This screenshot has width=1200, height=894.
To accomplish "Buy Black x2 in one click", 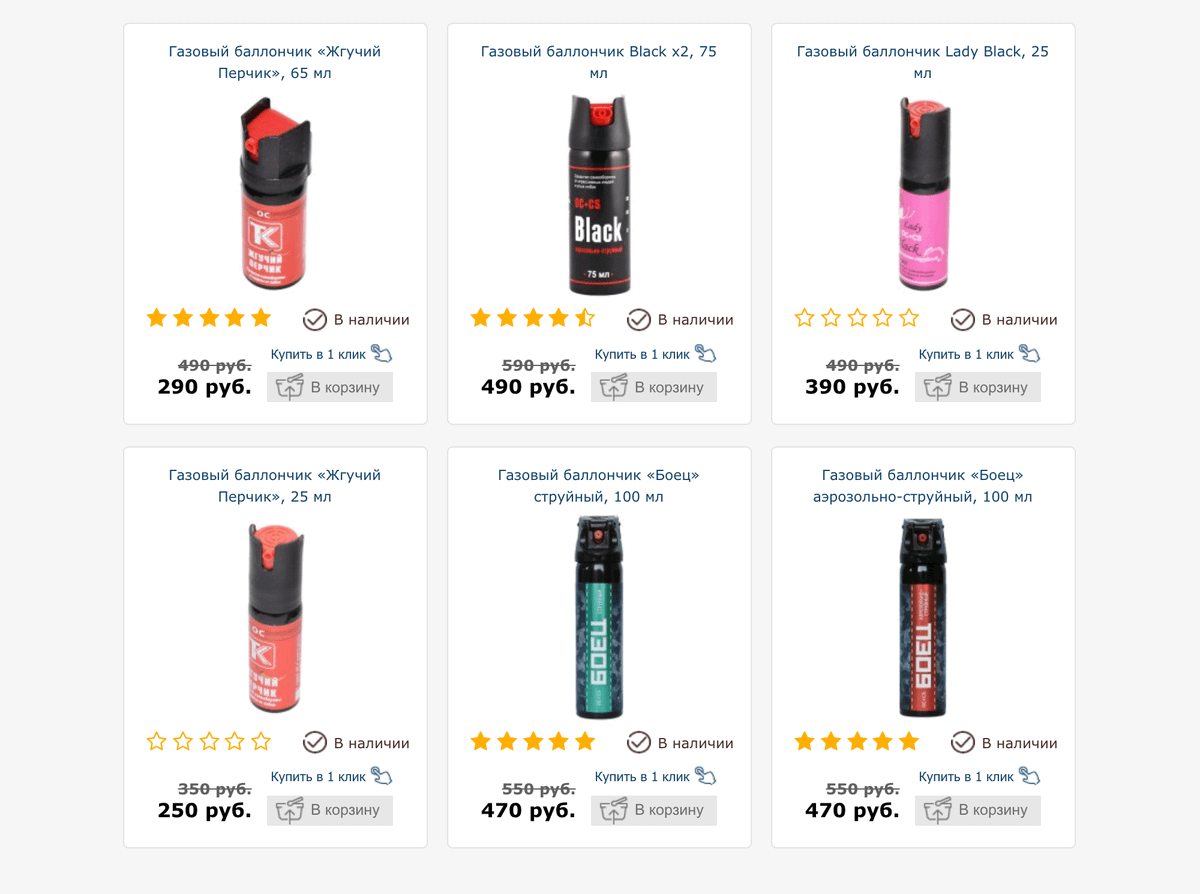I will [643, 354].
